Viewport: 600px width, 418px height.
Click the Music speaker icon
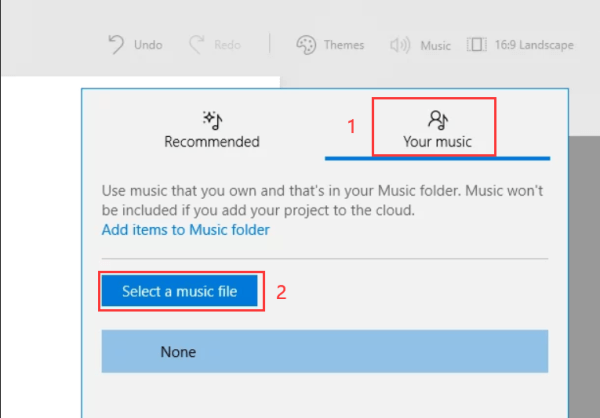(x=400, y=45)
